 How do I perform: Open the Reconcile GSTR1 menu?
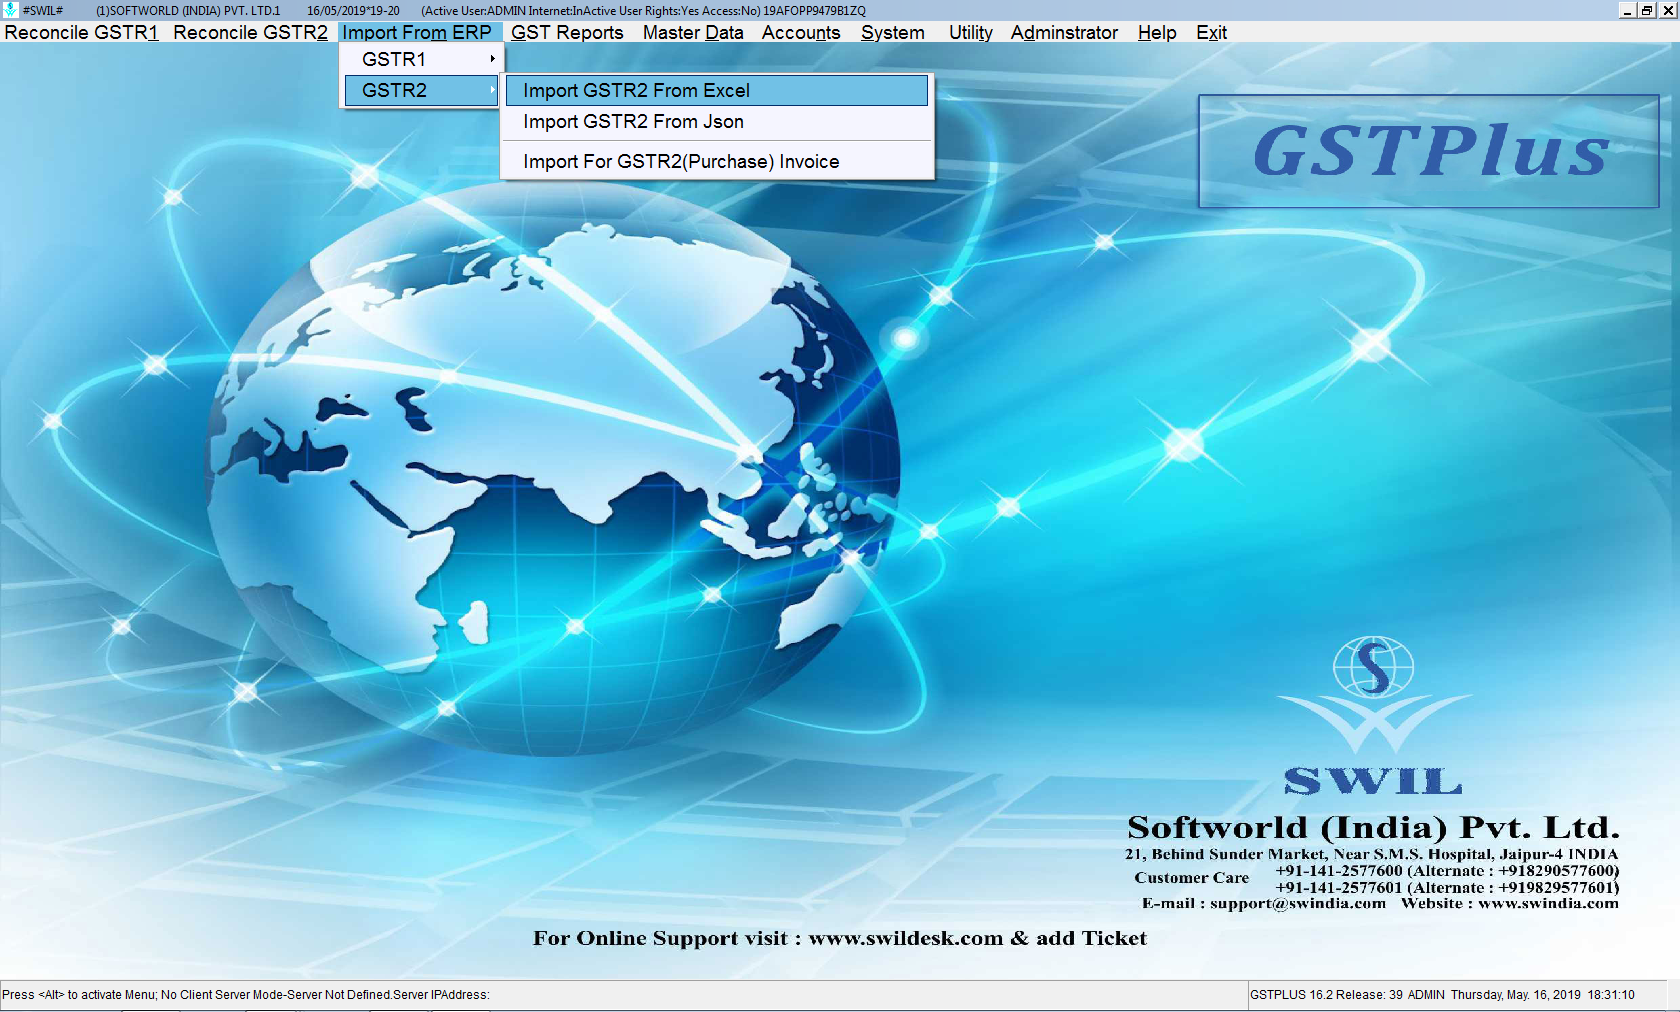coord(82,32)
